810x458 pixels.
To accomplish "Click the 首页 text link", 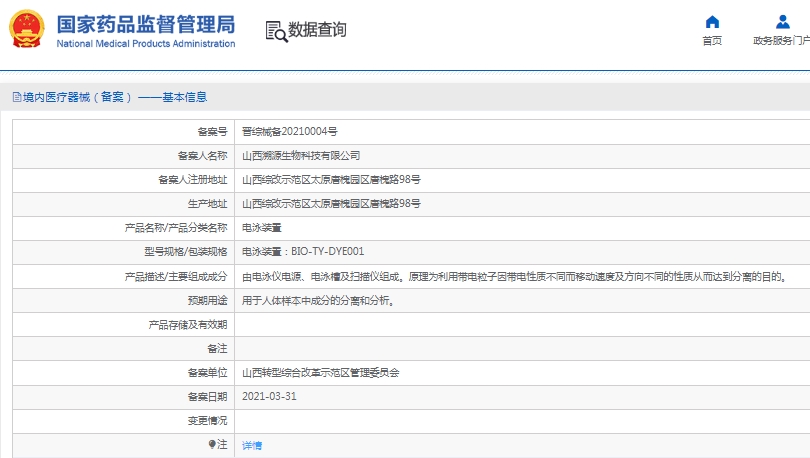I will [712, 41].
